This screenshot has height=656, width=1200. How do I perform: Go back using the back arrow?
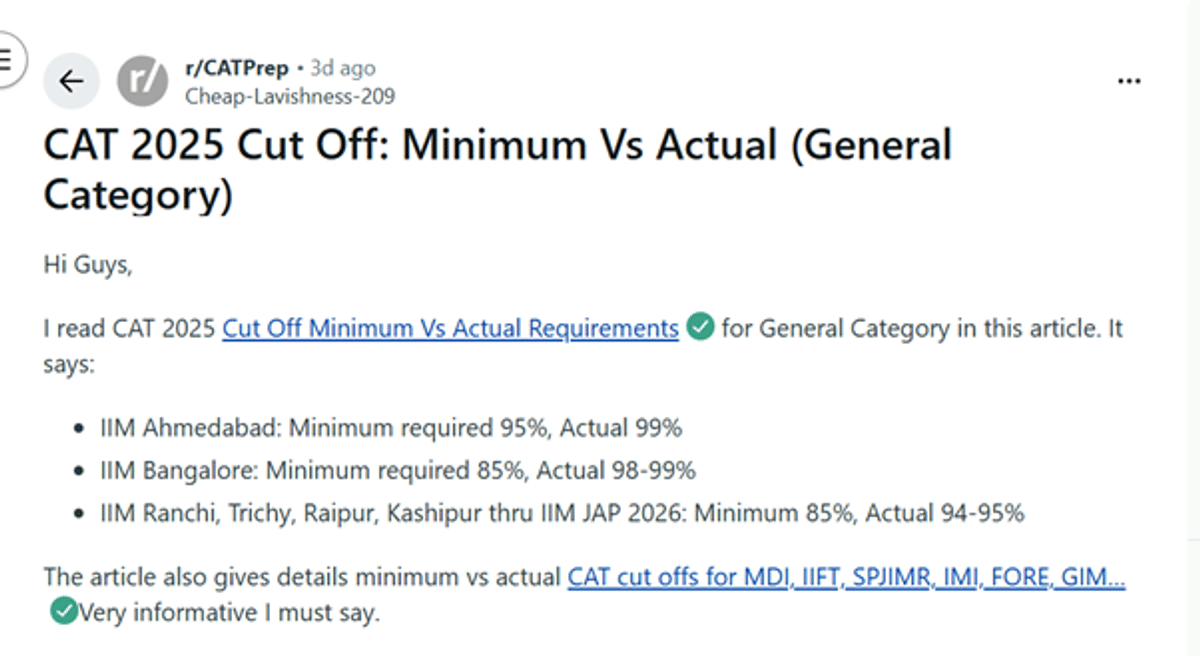(x=71, y=81)
